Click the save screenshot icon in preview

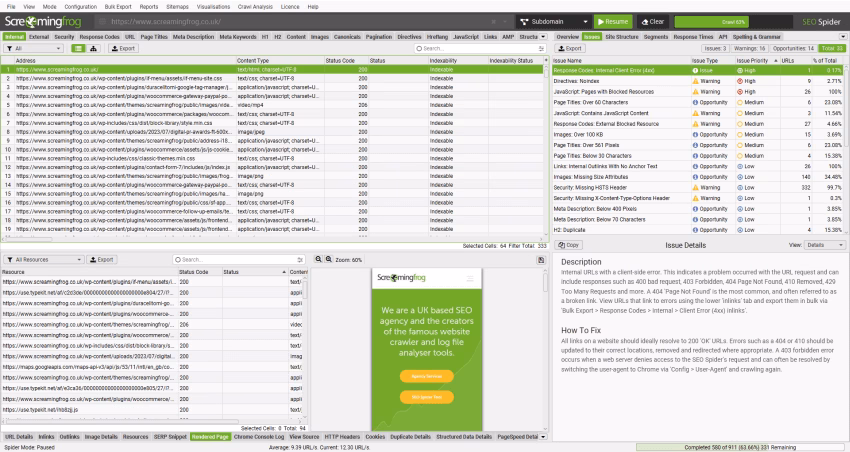pos(541,259)
